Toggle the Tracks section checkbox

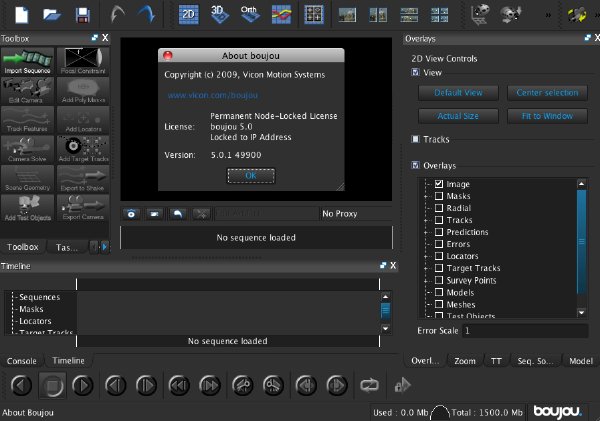pos(415,139)
